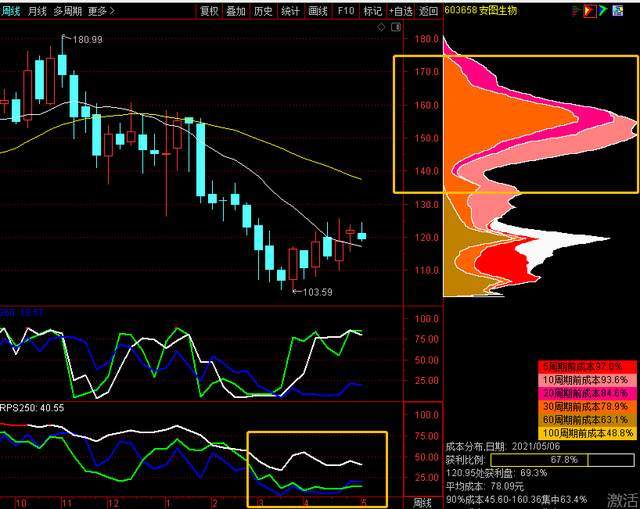This screenshot has height=509, width=640.
Task: Click the 180.0 price axis label
Action: click(427, 39)
